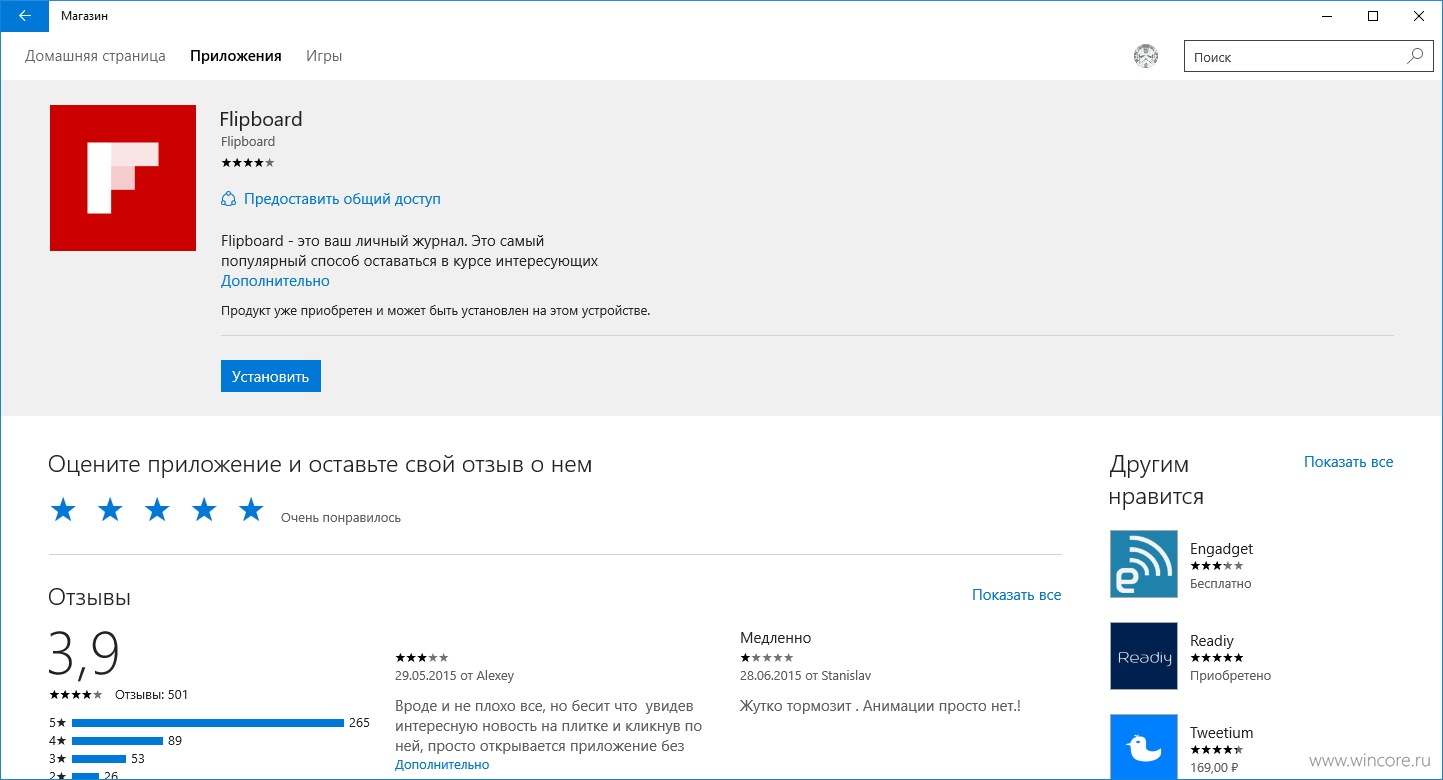Click the Медленно review title

click(775, 638)
